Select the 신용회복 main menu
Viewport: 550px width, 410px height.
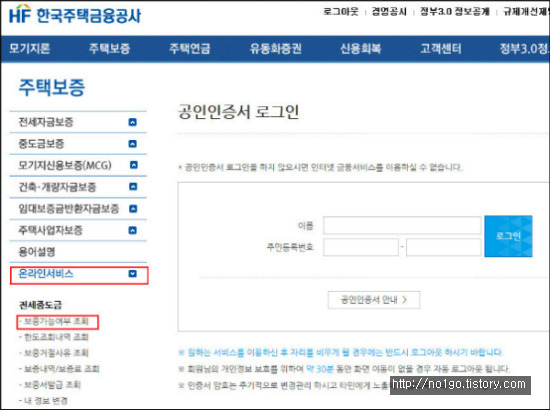pyautogui.click(x=361, y=48)
